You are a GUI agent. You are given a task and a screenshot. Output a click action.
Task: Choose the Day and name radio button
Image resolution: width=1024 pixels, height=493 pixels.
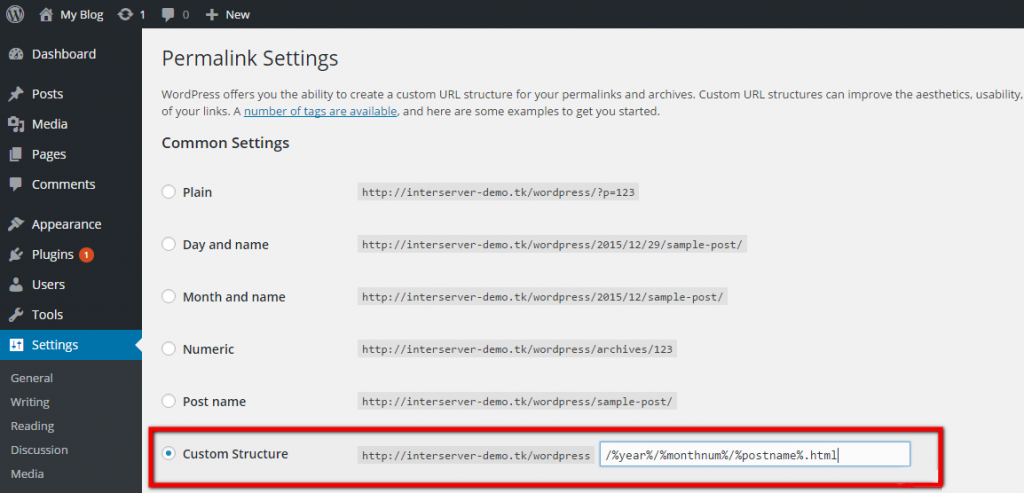pyautogui.click(x=169, y=245)
